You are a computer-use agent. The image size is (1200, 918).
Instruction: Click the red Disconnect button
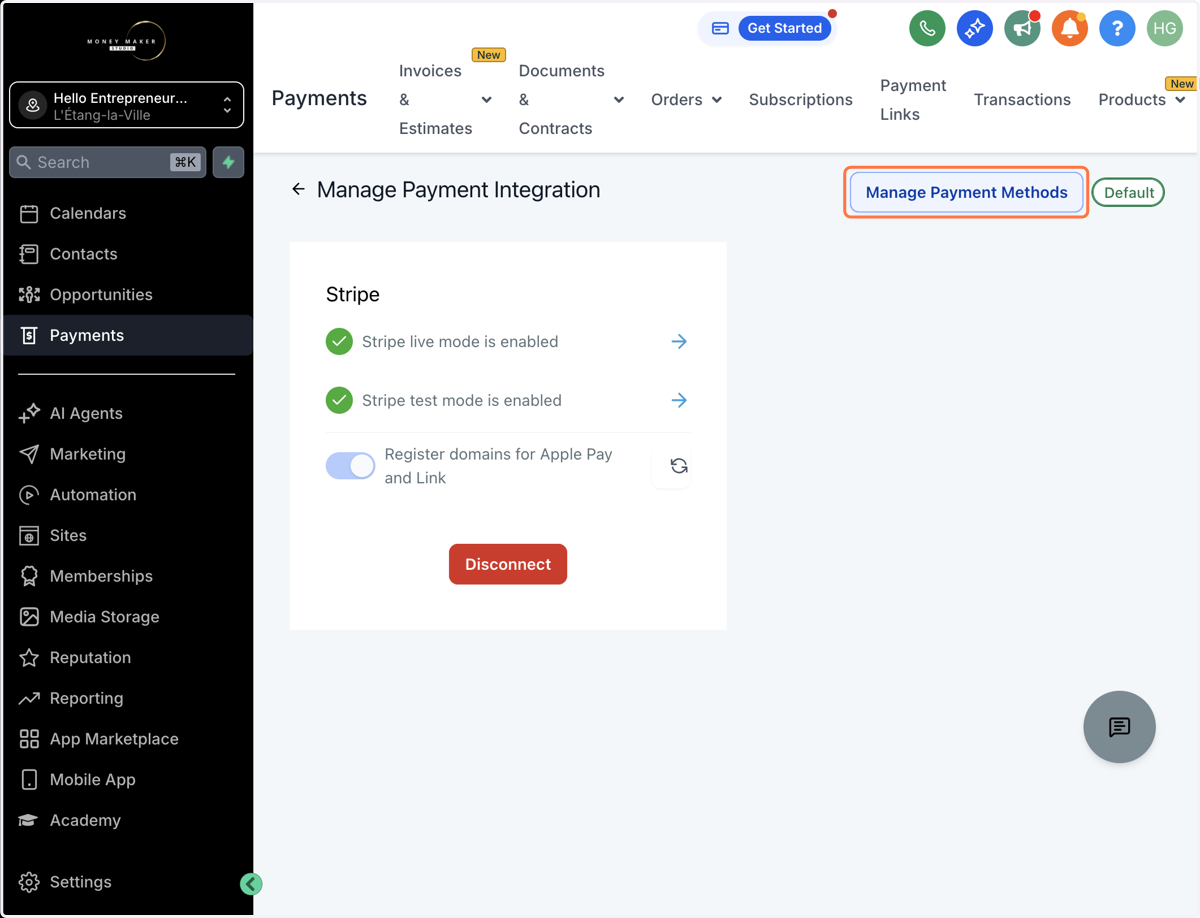click(x=508, y=564)
